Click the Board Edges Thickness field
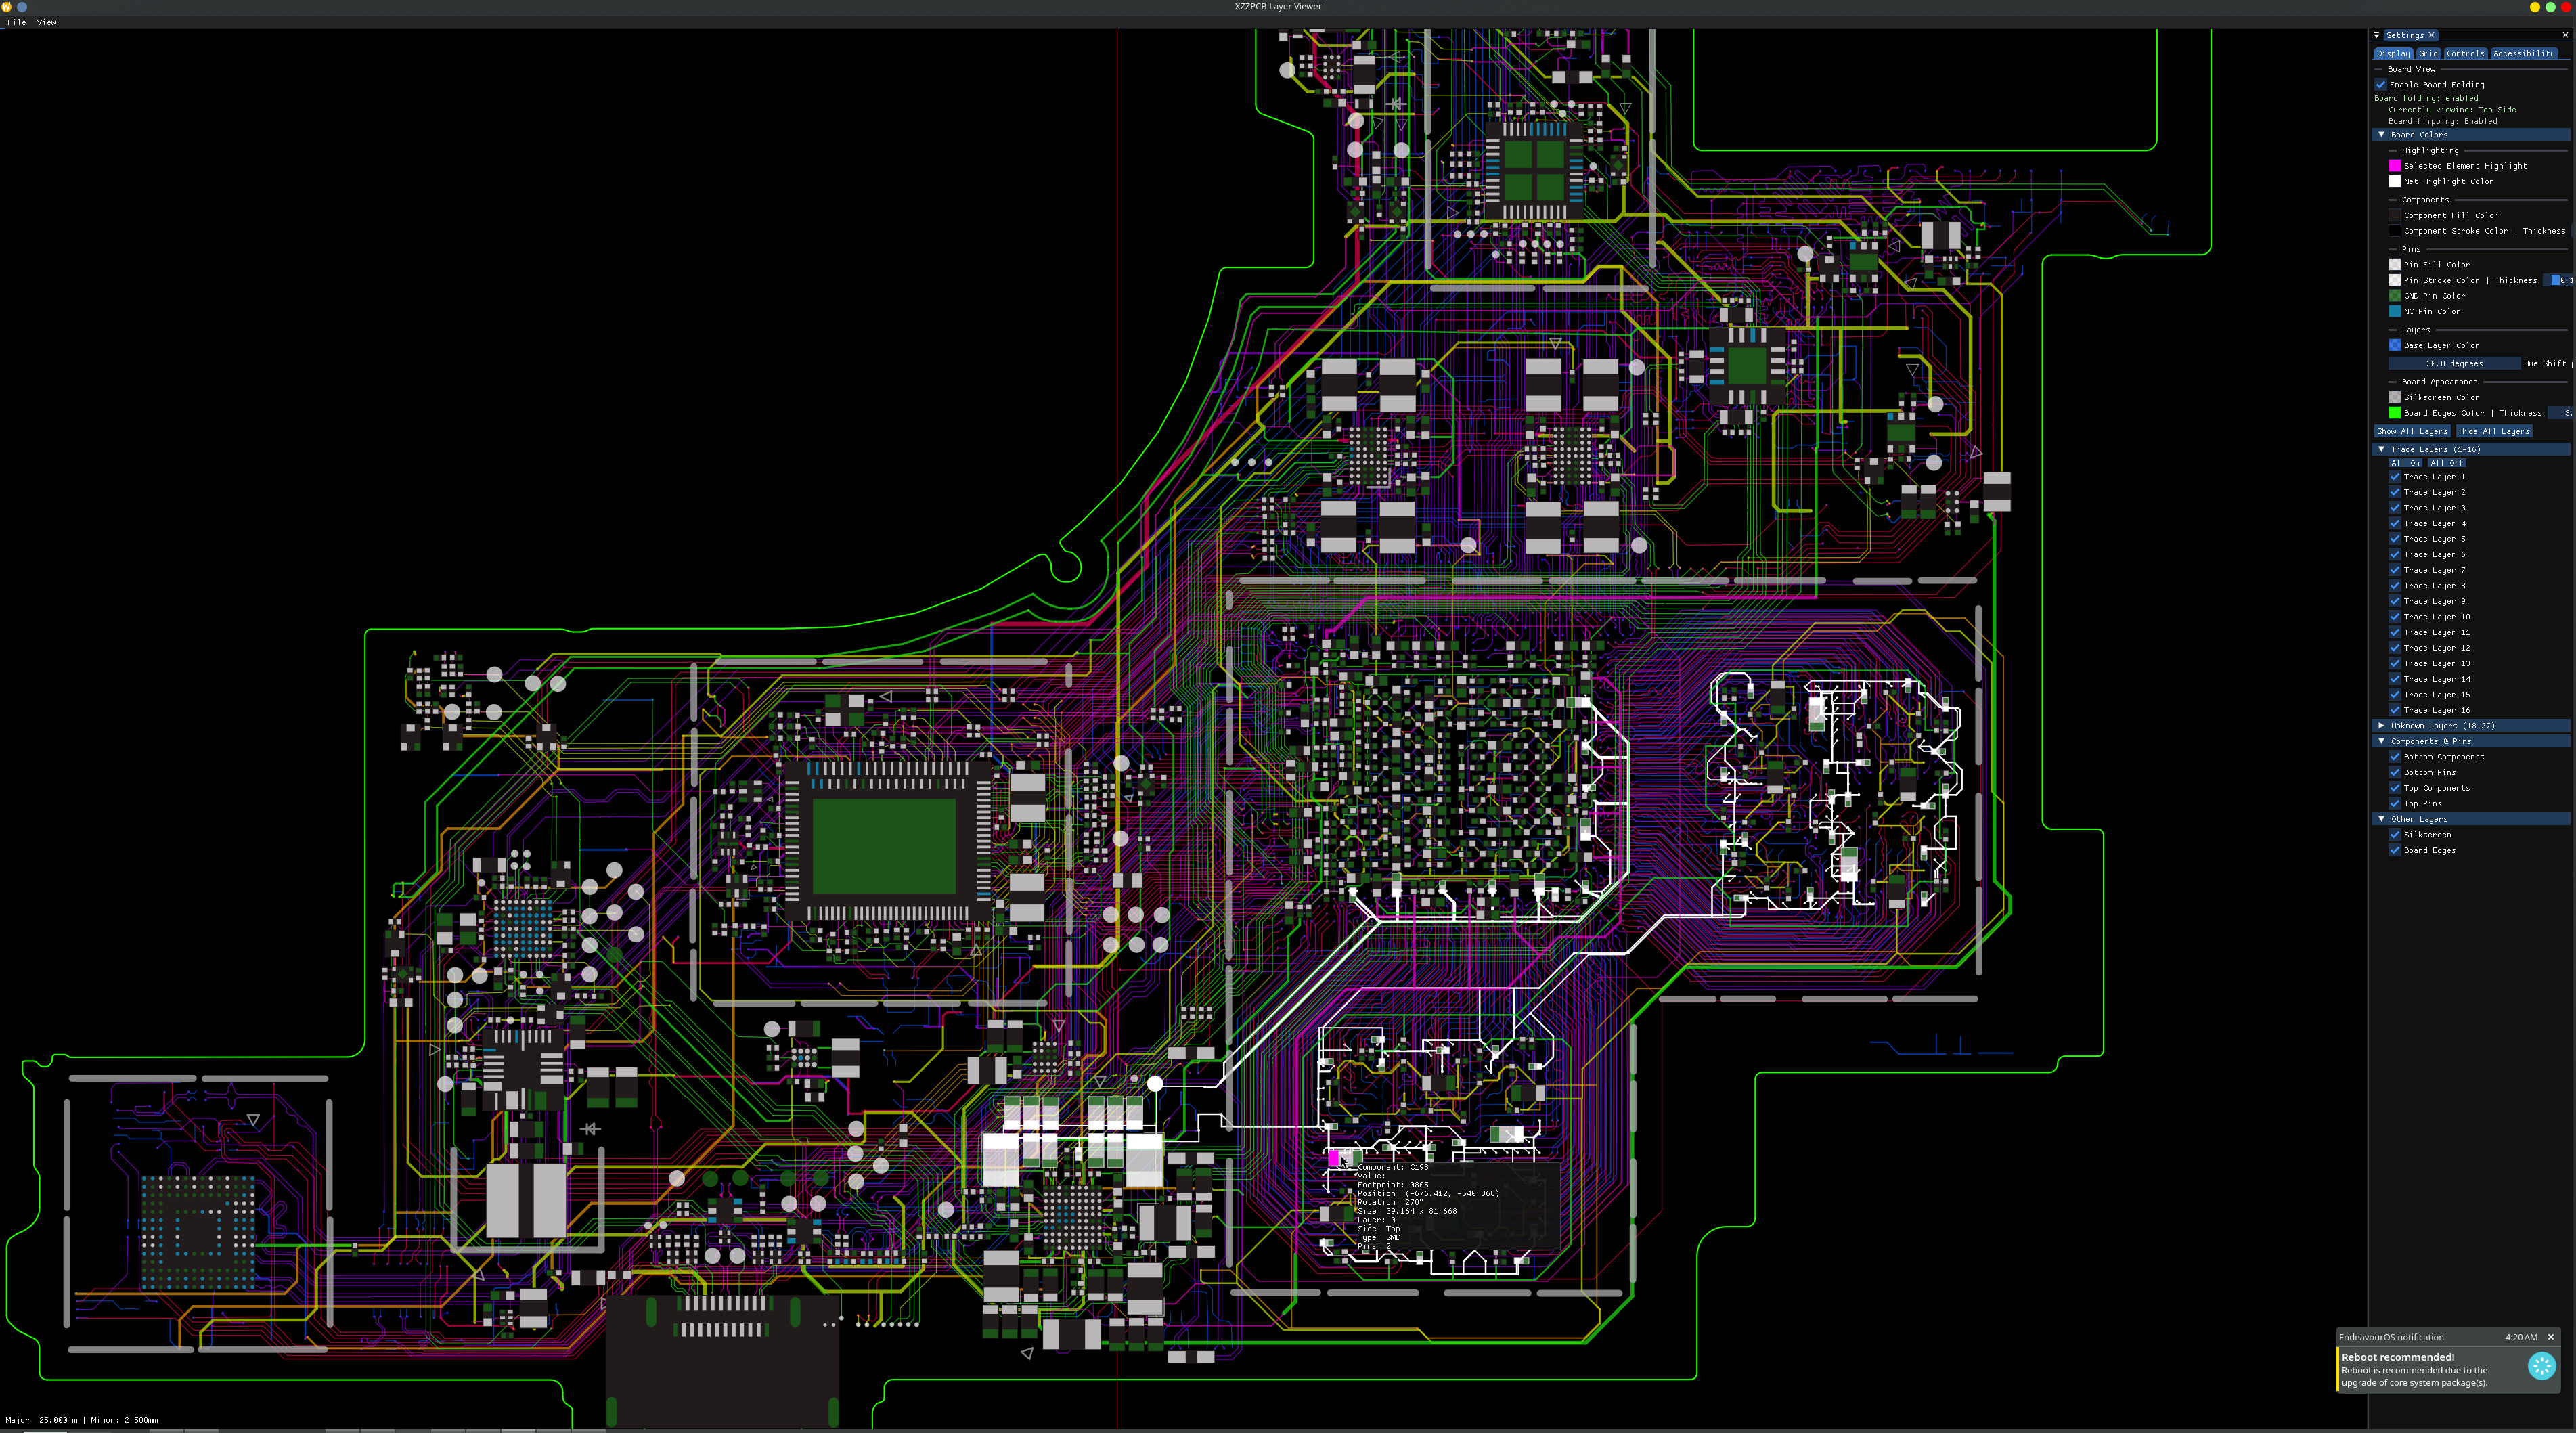The width and height of the screenshot is (2576, 1433). (x=2561, y=413)
